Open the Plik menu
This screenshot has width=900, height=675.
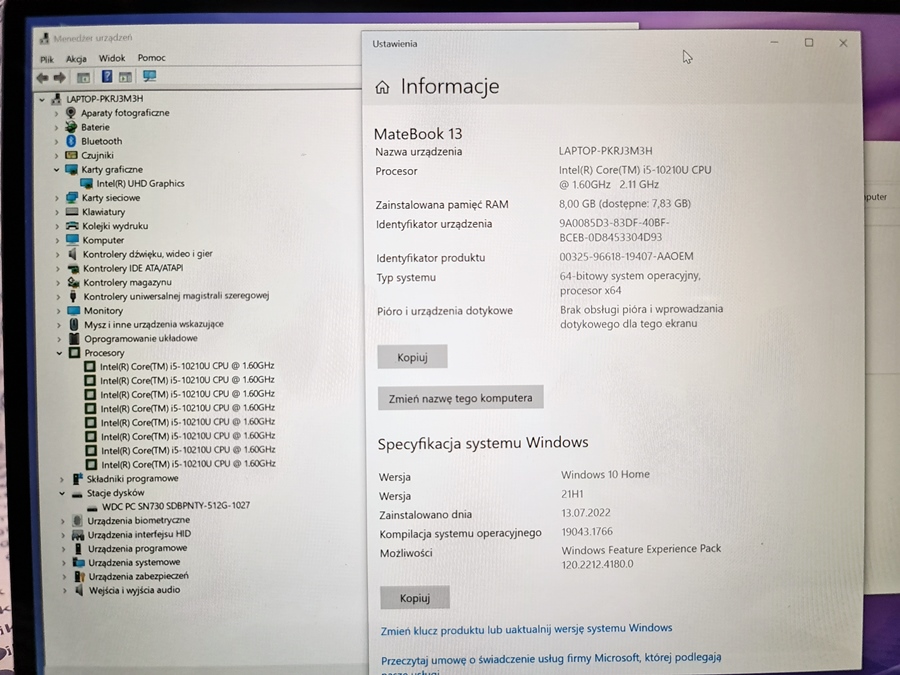click(x=47, y=59)
